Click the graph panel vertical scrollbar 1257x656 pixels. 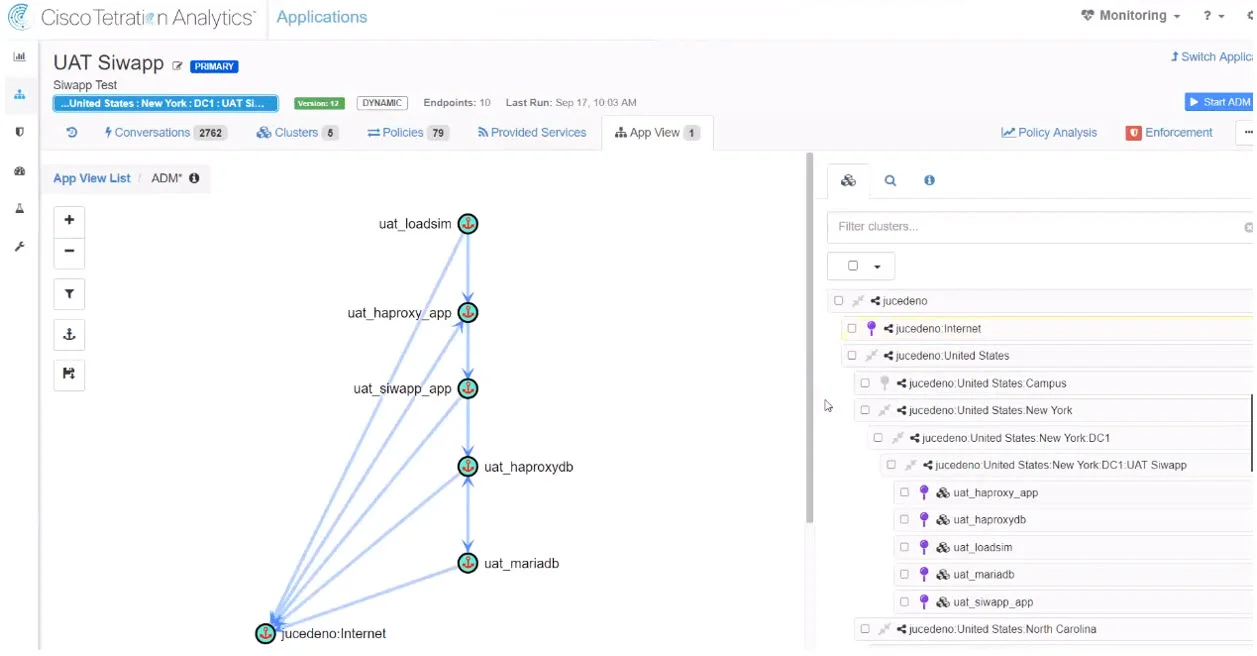810,337
